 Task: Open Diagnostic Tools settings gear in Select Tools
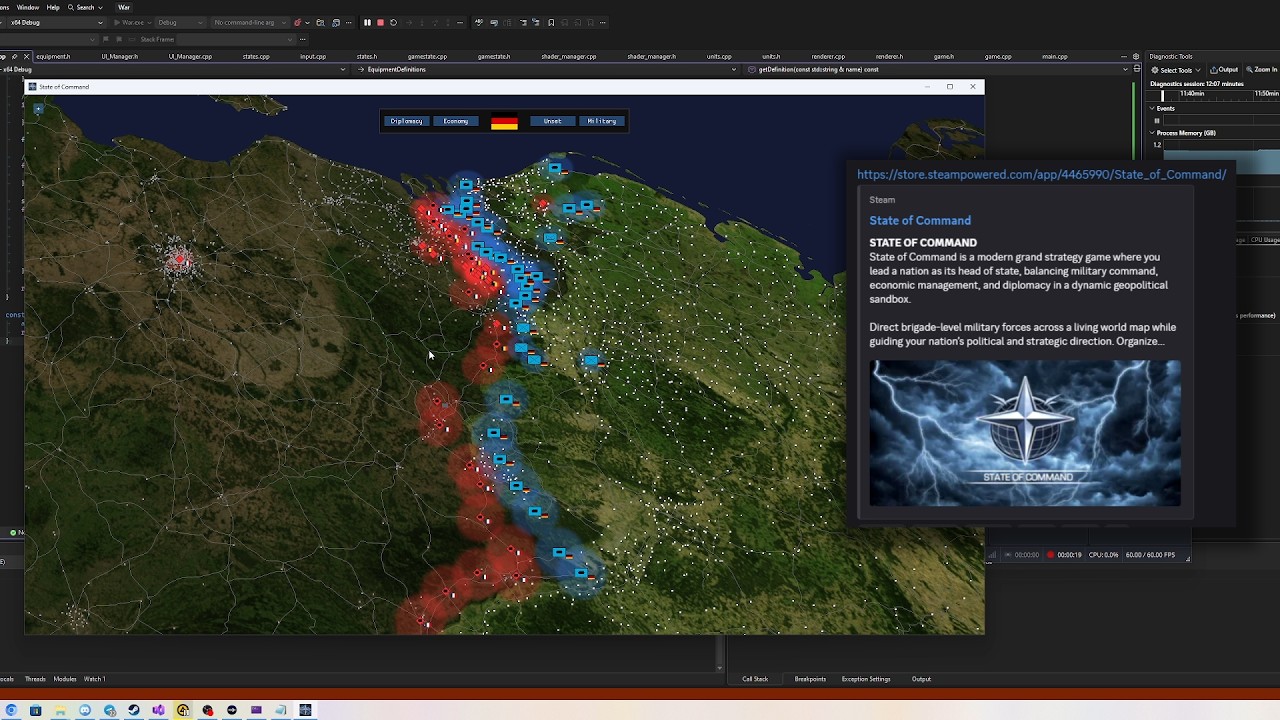coord(1155,70)
